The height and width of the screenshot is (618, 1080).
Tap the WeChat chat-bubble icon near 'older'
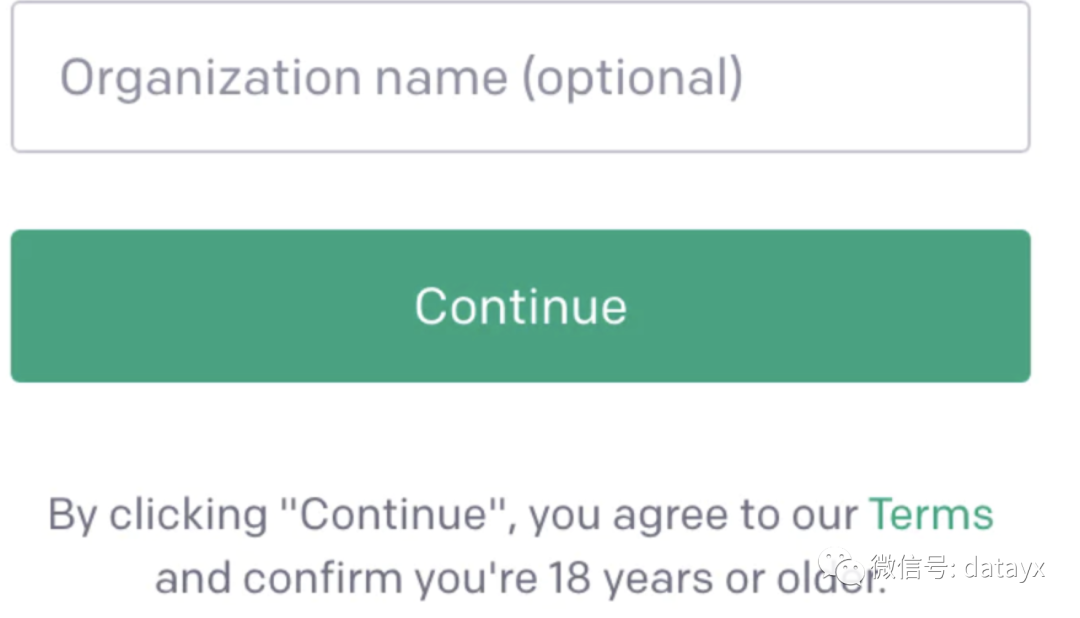click(x=841, y=567)
